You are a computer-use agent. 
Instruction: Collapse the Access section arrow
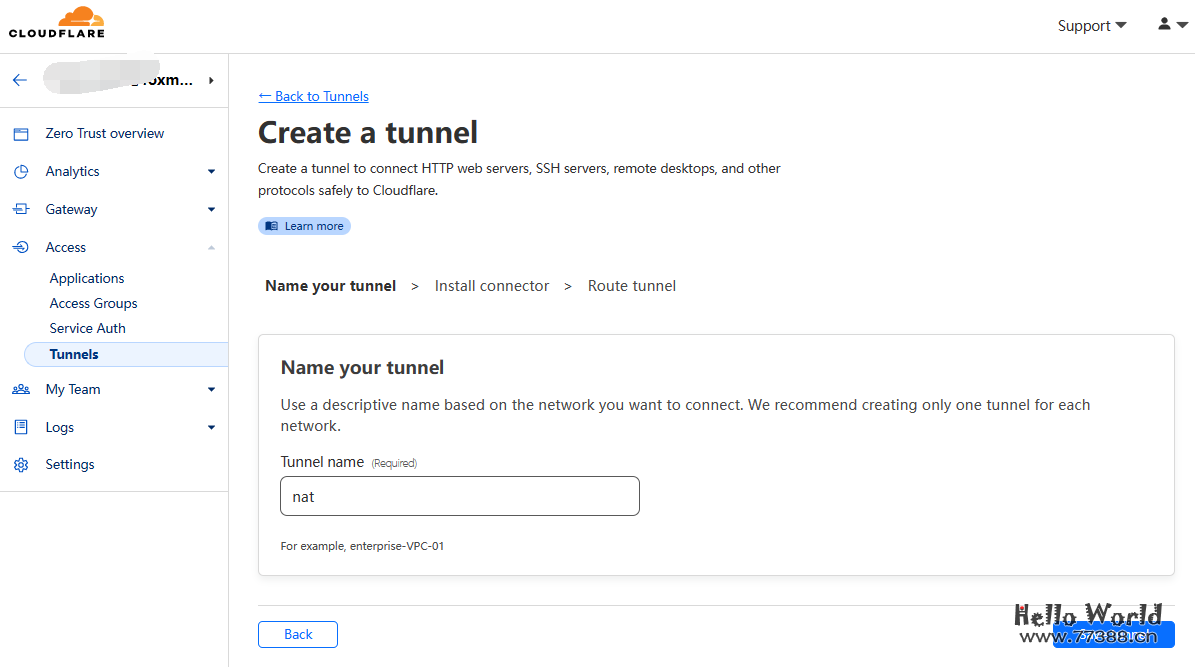[x=211, y=248]
